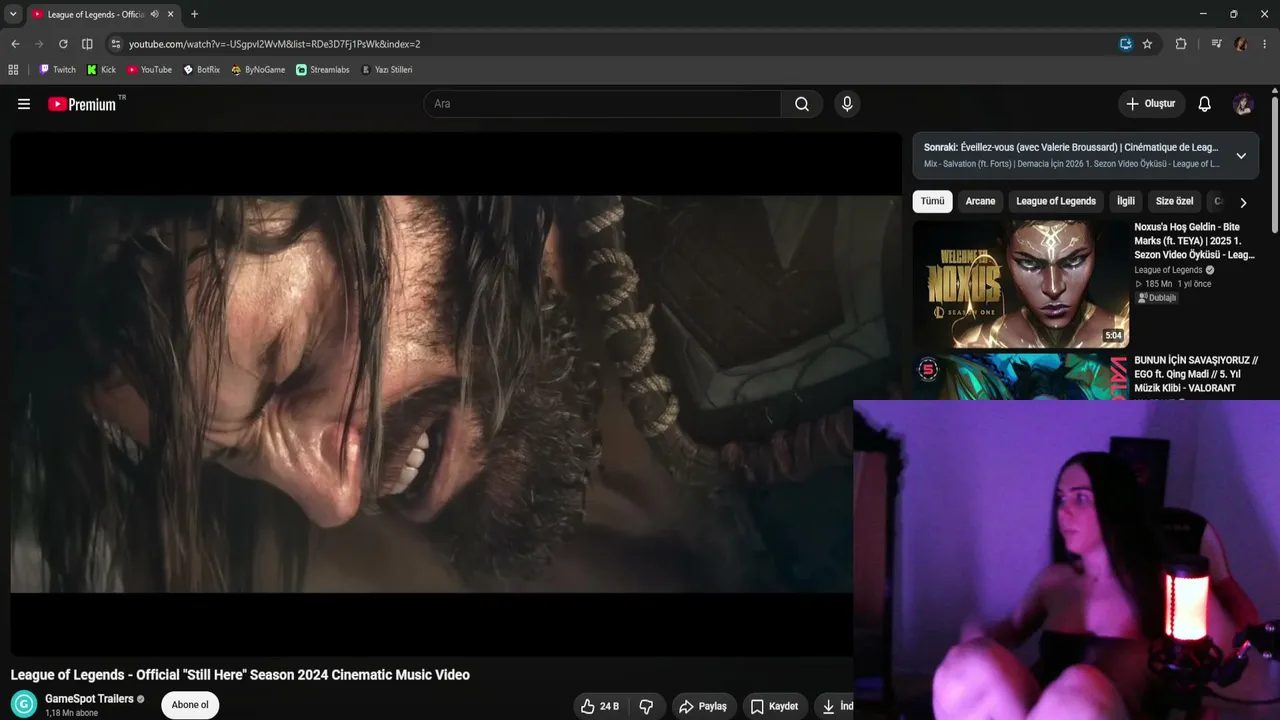Click the search magnifier button
The width and height of the screenshot is (1280, 720).
(802, 104)
